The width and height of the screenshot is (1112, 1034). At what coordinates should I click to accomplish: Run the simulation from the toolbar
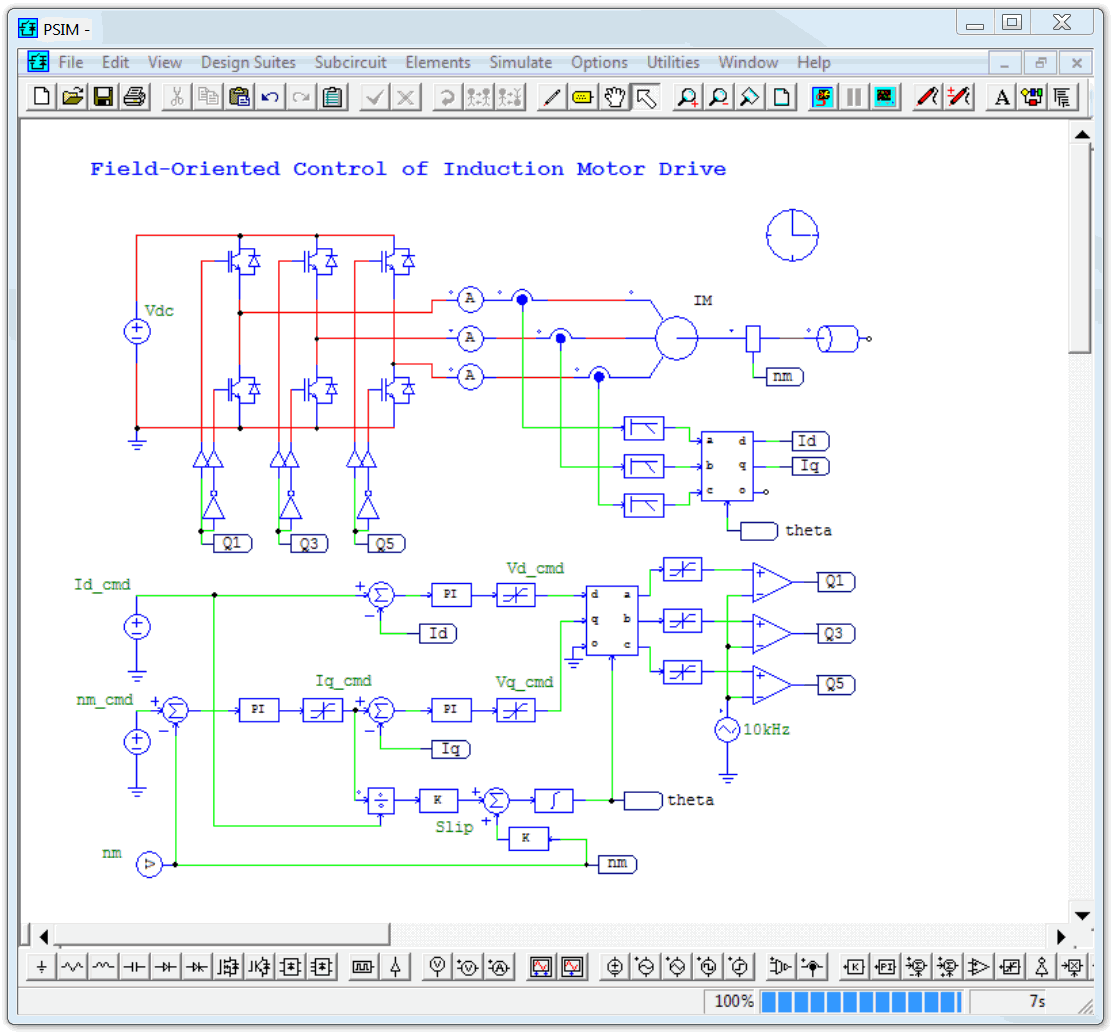pos(823,97)
